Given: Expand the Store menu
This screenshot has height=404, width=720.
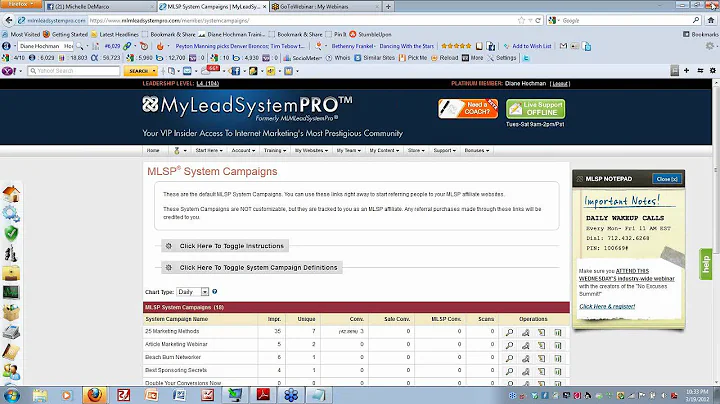Looking at the screenshot, I should (x=416, y=151).
